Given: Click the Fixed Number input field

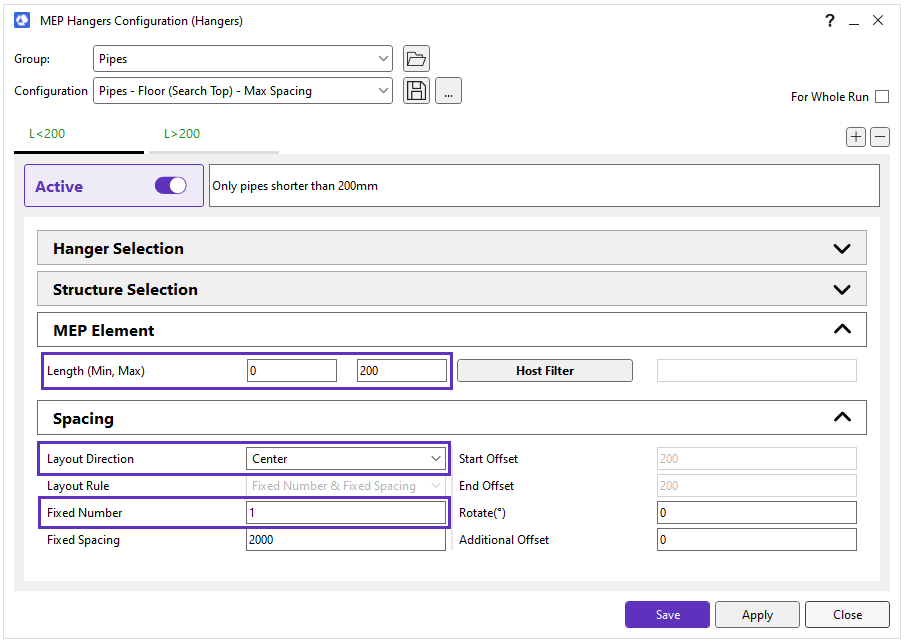Looking at the screenshot, I should coord(346,512).
